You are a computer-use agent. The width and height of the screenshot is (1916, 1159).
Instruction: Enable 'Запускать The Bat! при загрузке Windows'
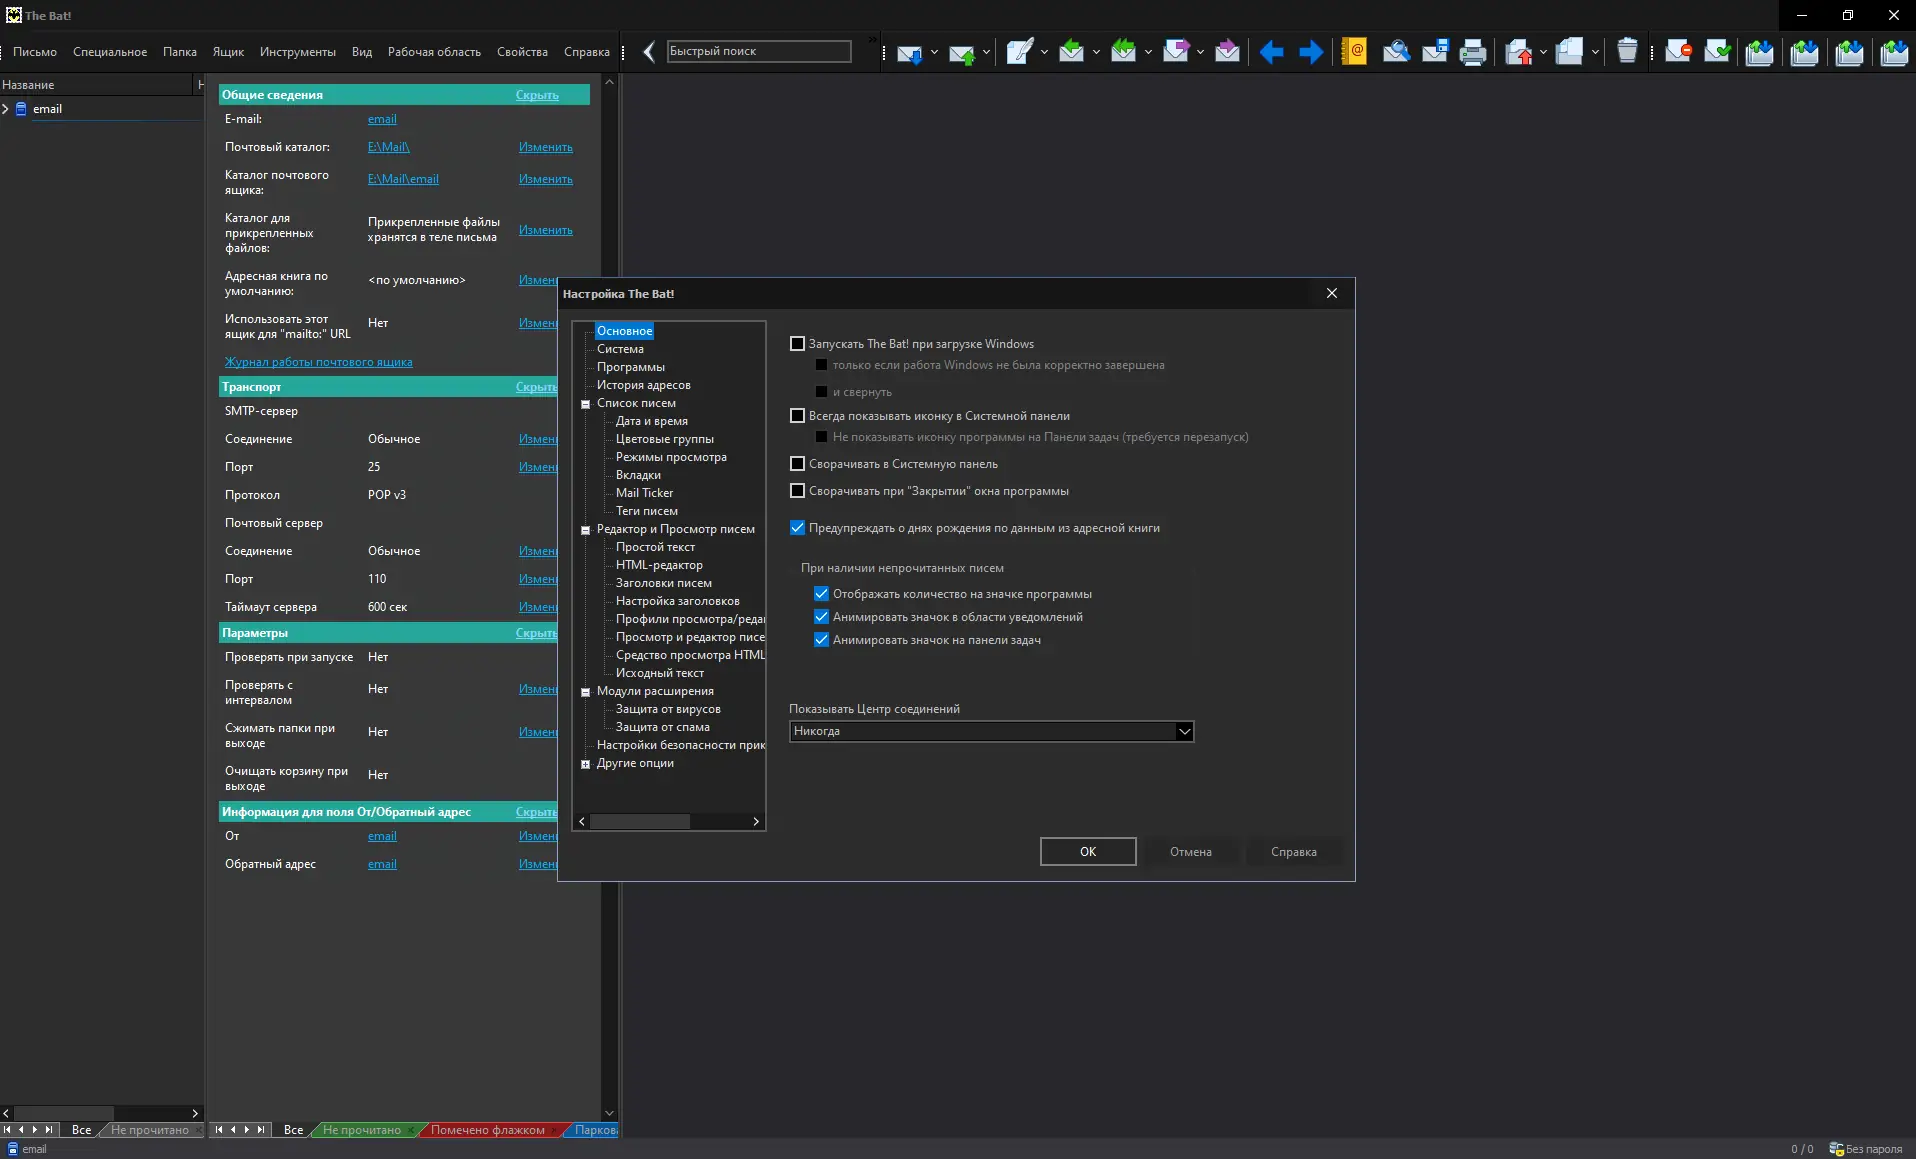pos(797,344)
